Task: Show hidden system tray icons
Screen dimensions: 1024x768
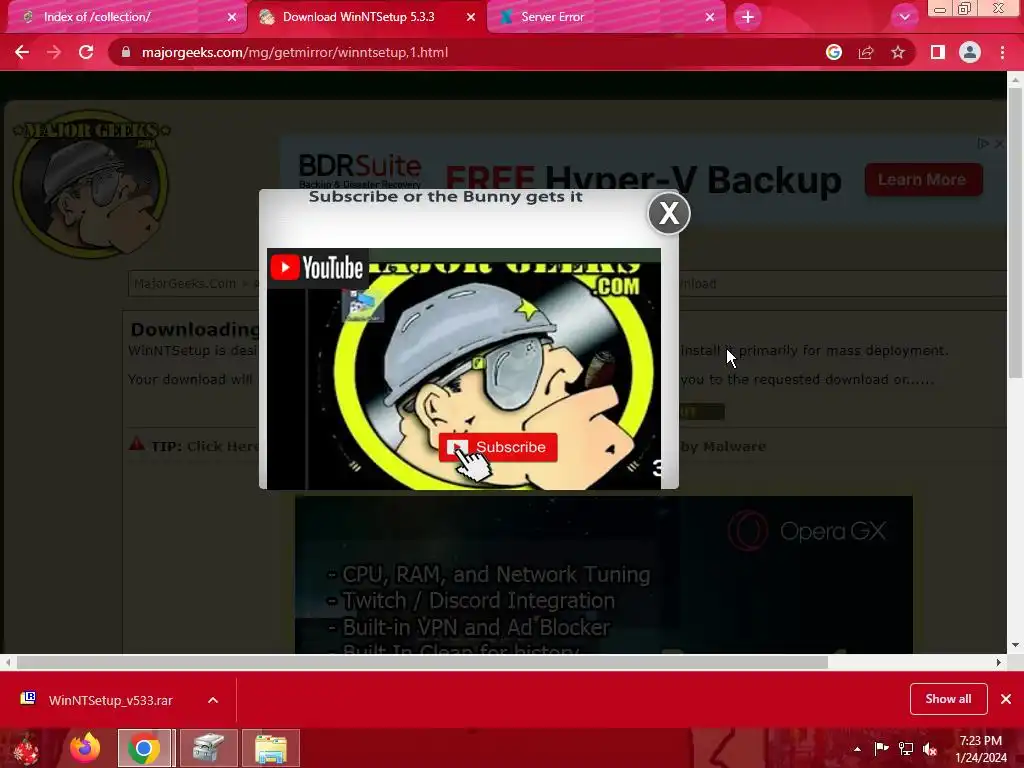Action: click(x=857, y=749)
